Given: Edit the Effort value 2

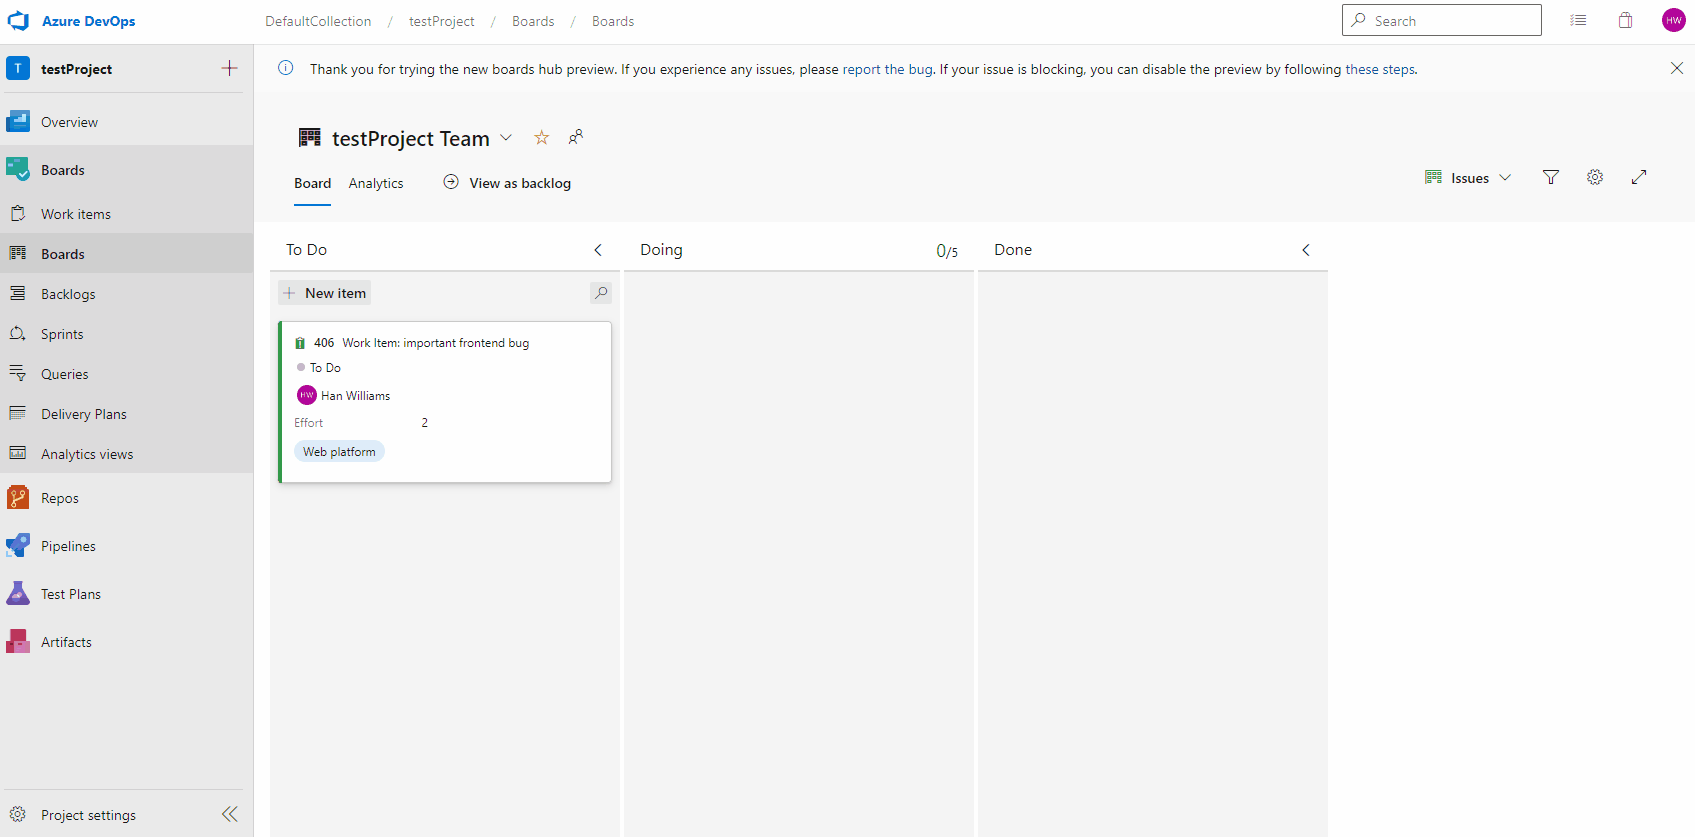Looking at the screenshot, I should click(x=424, y=423).
